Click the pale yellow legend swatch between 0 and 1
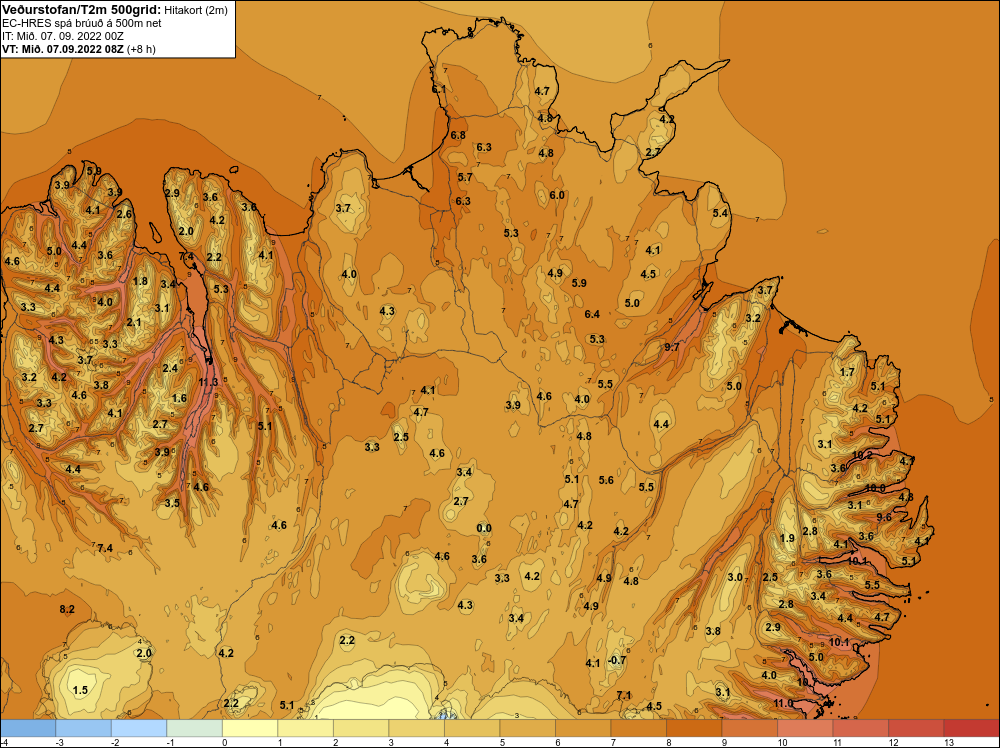 250,728
